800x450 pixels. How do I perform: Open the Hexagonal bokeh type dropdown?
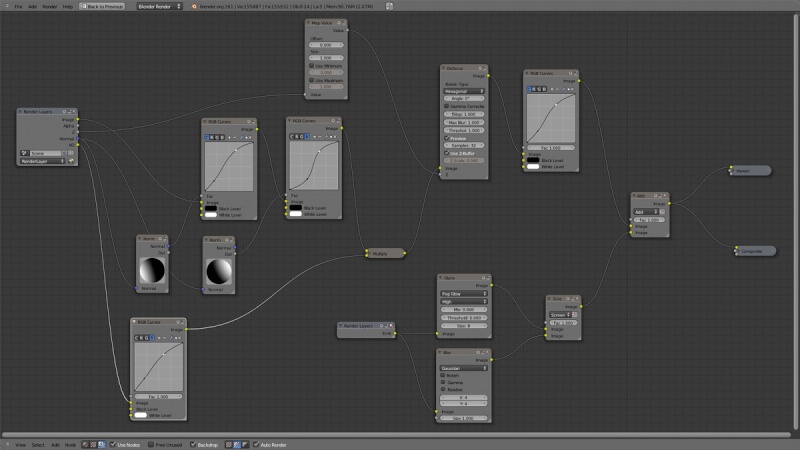click(x=464, y=91)
